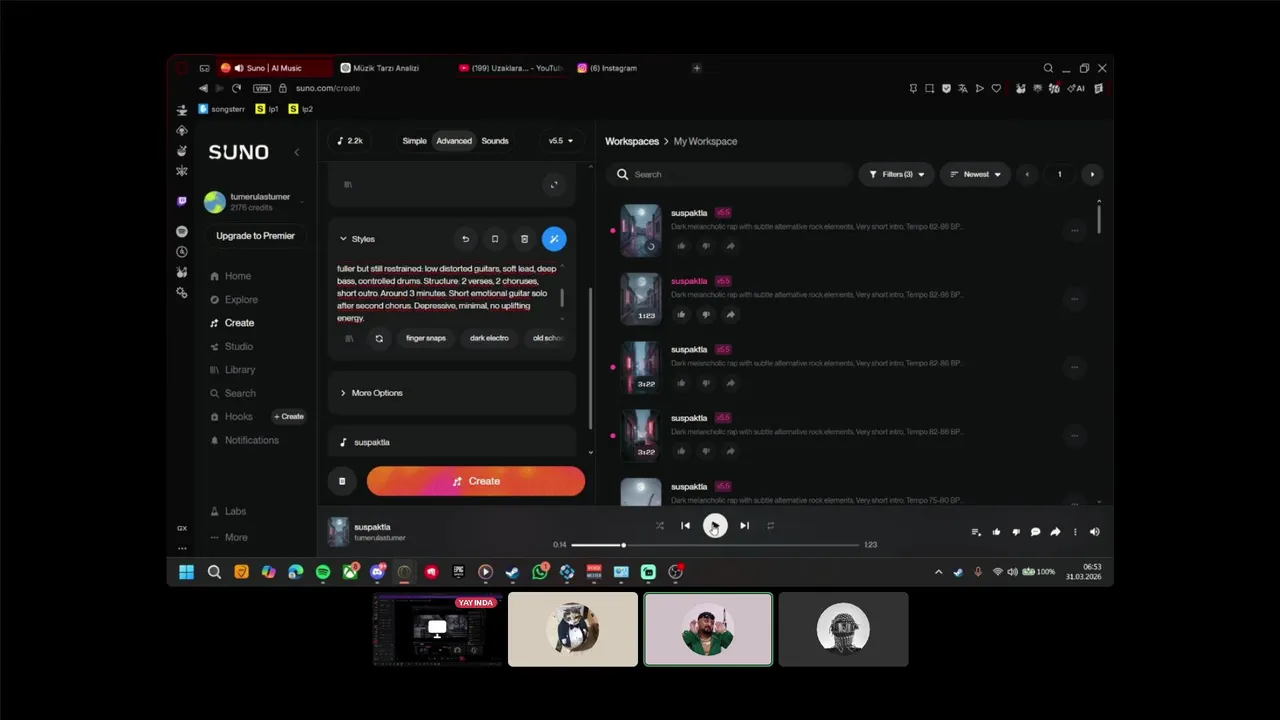Like the suspaktla track showing 1:23
This screenshot has width=1280, height=720.
pos(682,314)
